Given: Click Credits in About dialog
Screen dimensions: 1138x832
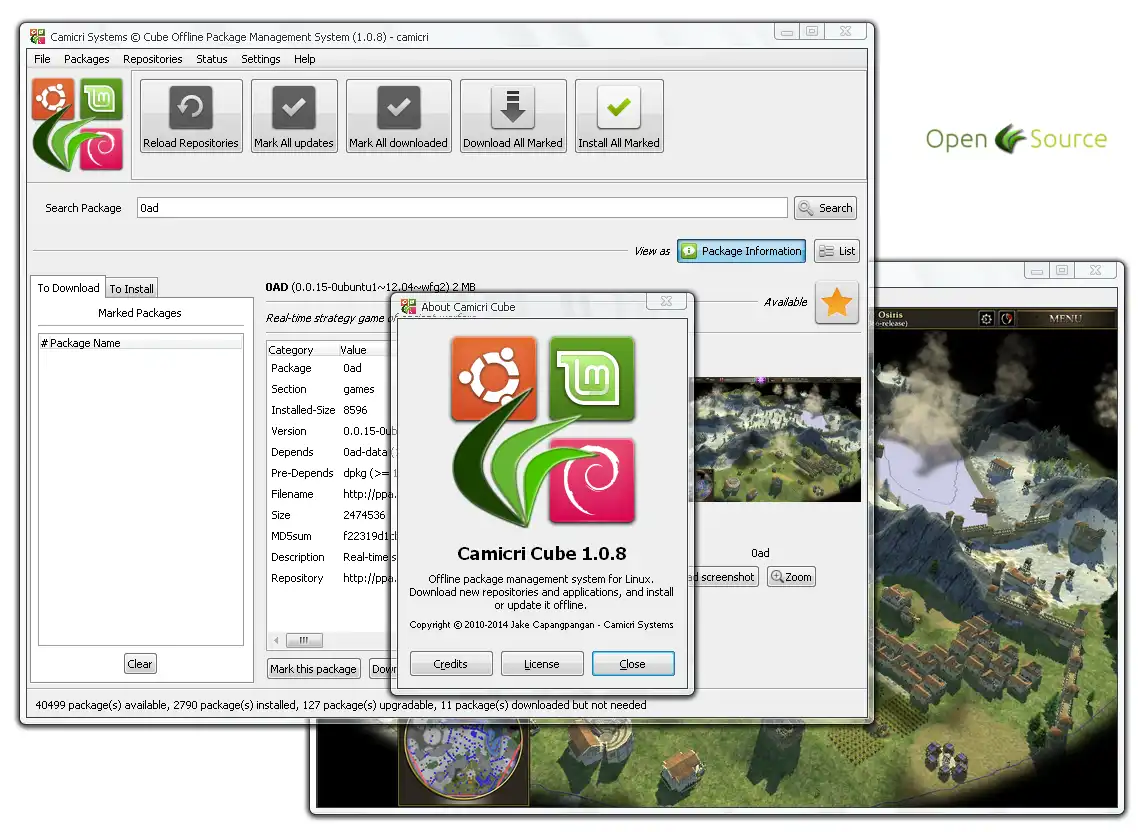Looking at the screenshot, I should point(451,664).
